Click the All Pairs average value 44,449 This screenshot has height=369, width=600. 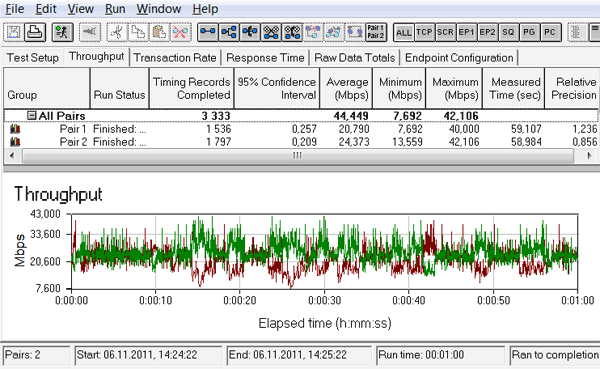pos(351,116)
